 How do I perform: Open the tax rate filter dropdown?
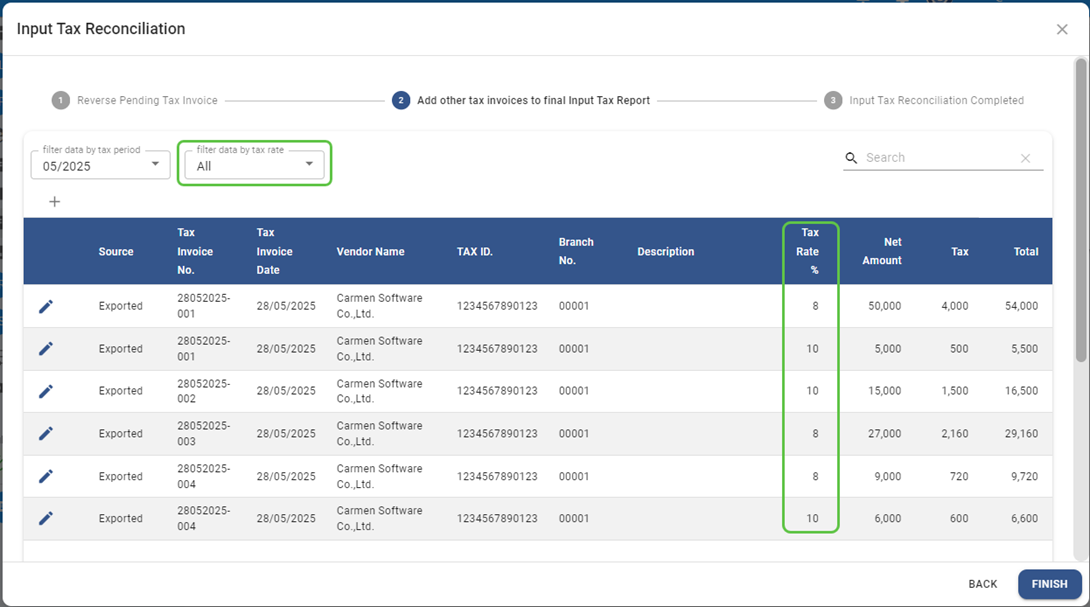coord(255,166)
